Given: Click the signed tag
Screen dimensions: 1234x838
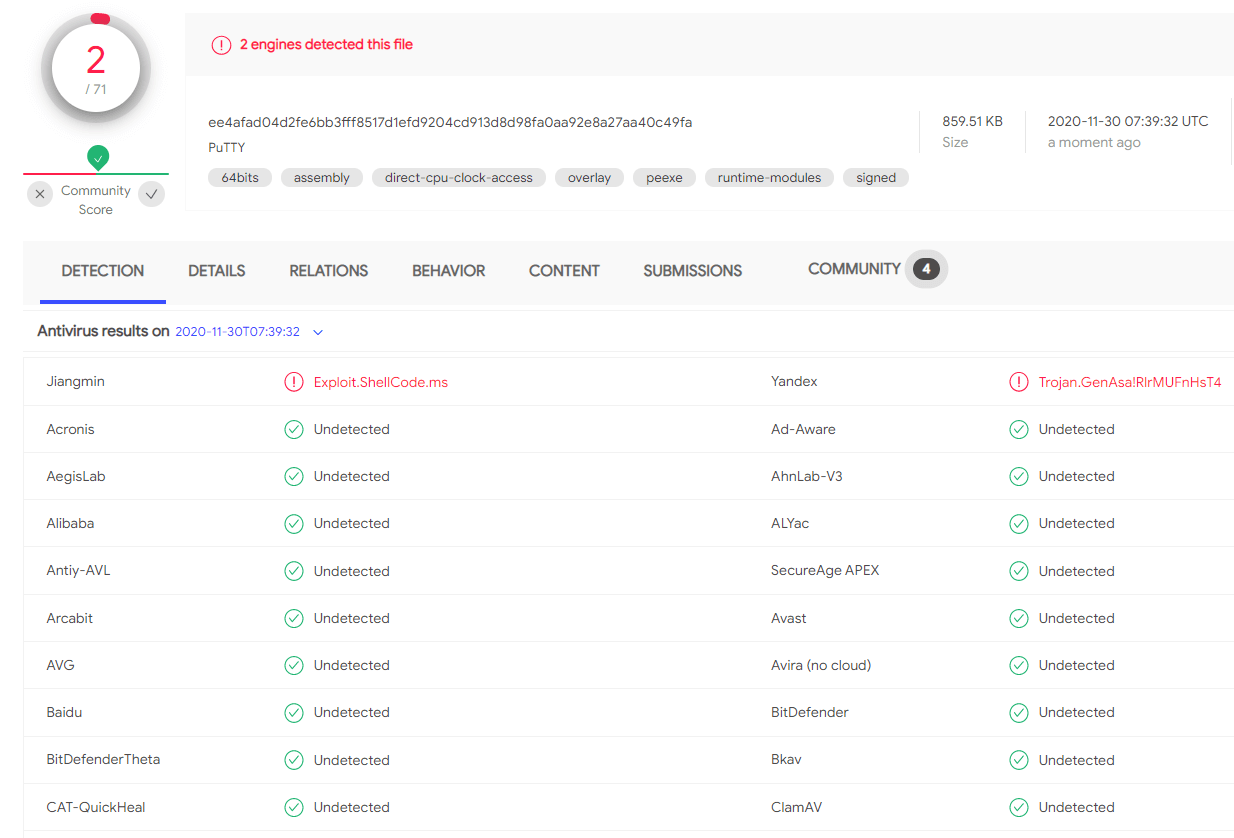Looking at the screenshot, I should tap(876, 178).
